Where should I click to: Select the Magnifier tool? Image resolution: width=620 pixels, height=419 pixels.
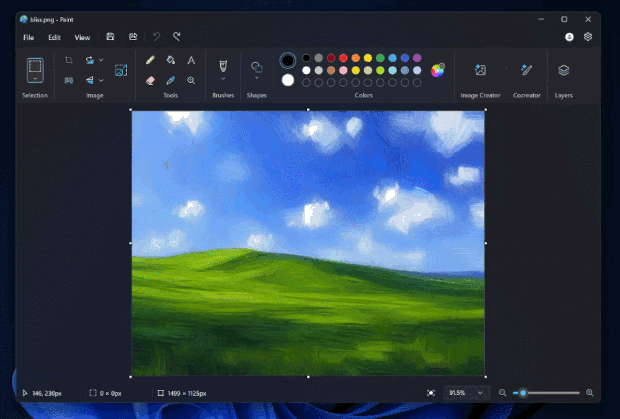pos(191,80)
